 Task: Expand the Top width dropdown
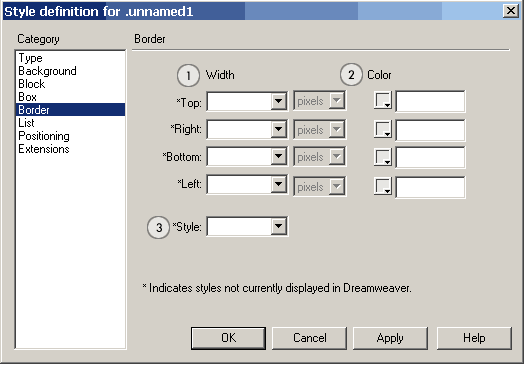coord(279,101)
